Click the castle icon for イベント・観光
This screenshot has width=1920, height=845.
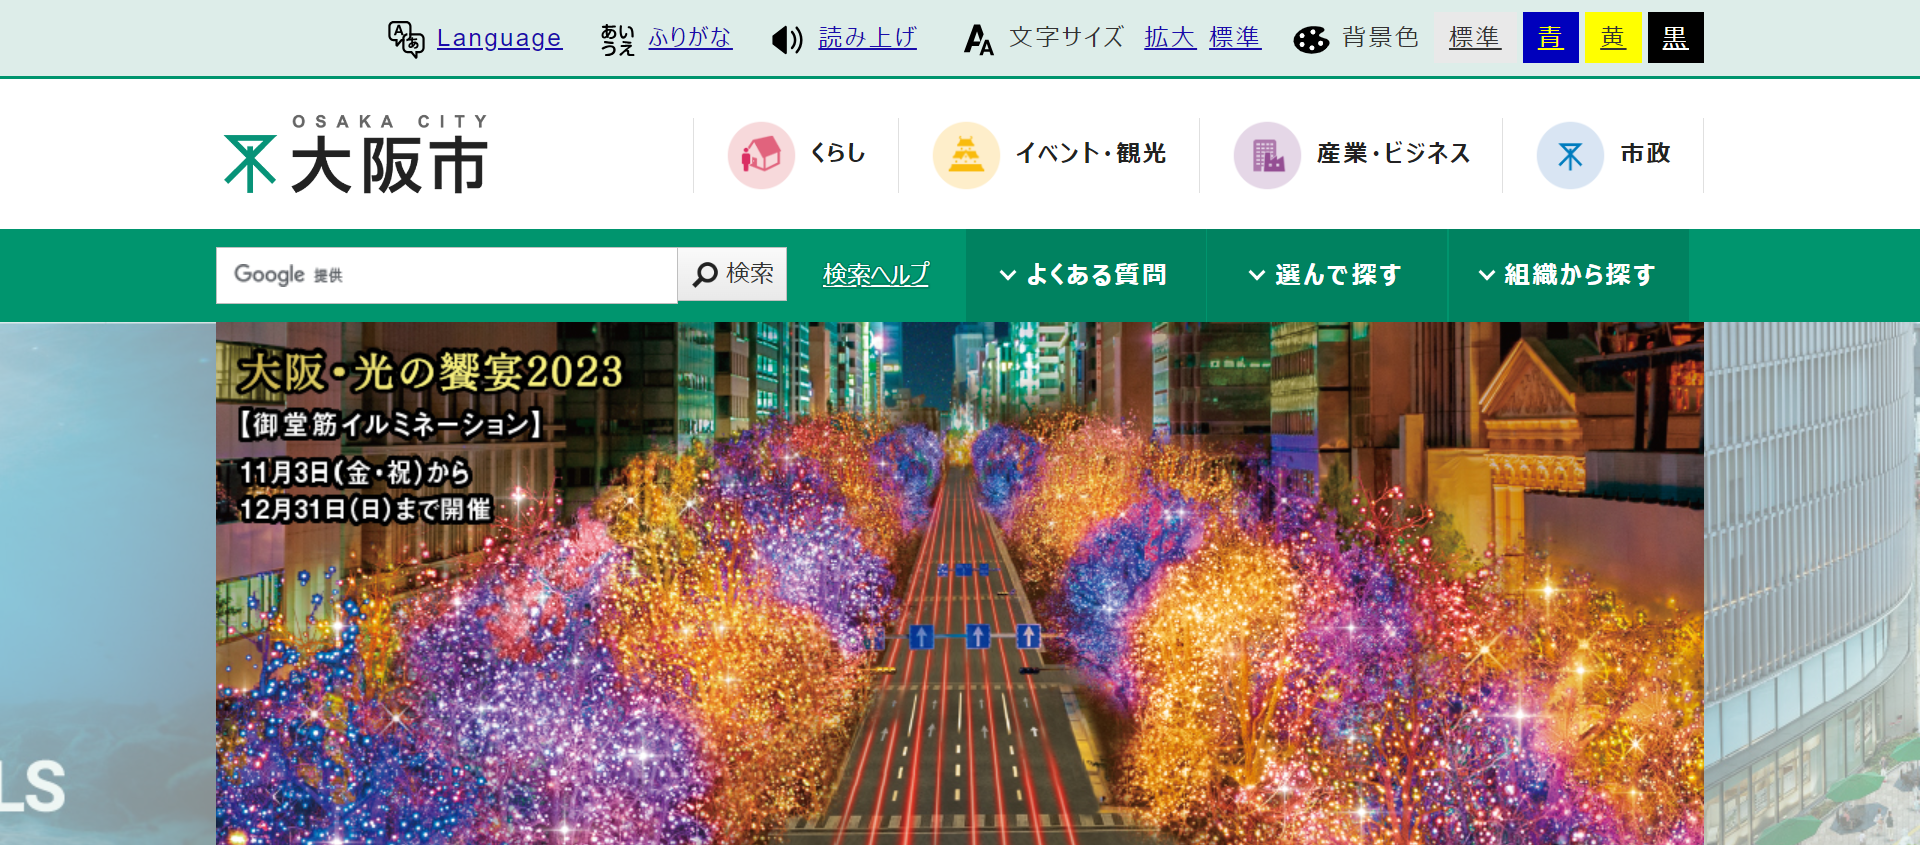(966, 155)
